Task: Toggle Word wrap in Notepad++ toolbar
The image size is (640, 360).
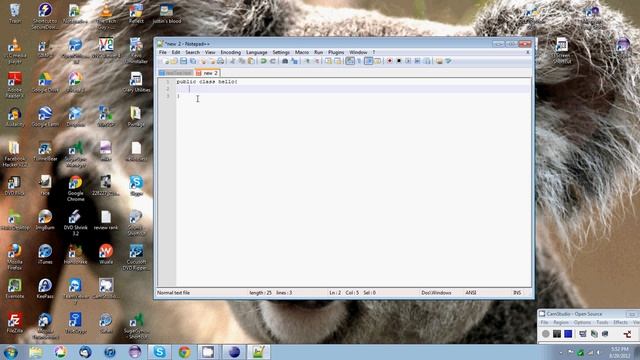Action: [350, 61]
